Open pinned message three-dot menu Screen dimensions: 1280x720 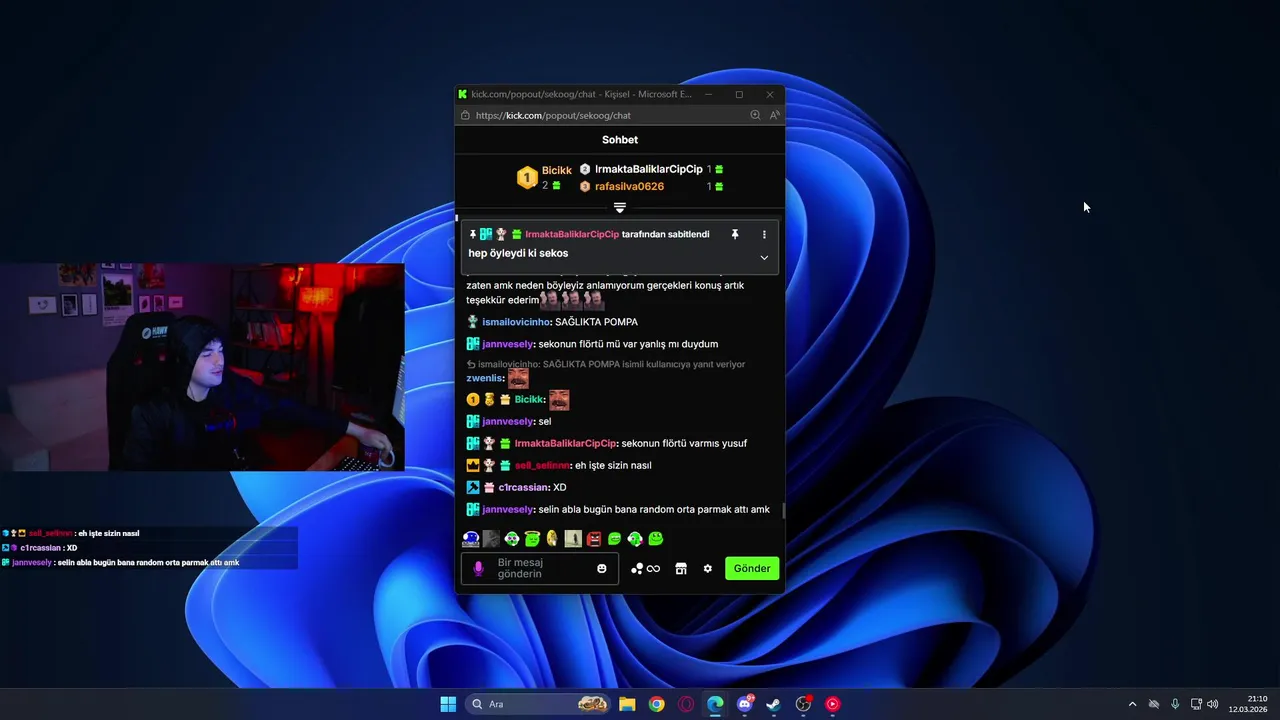(x=764, y=234)
